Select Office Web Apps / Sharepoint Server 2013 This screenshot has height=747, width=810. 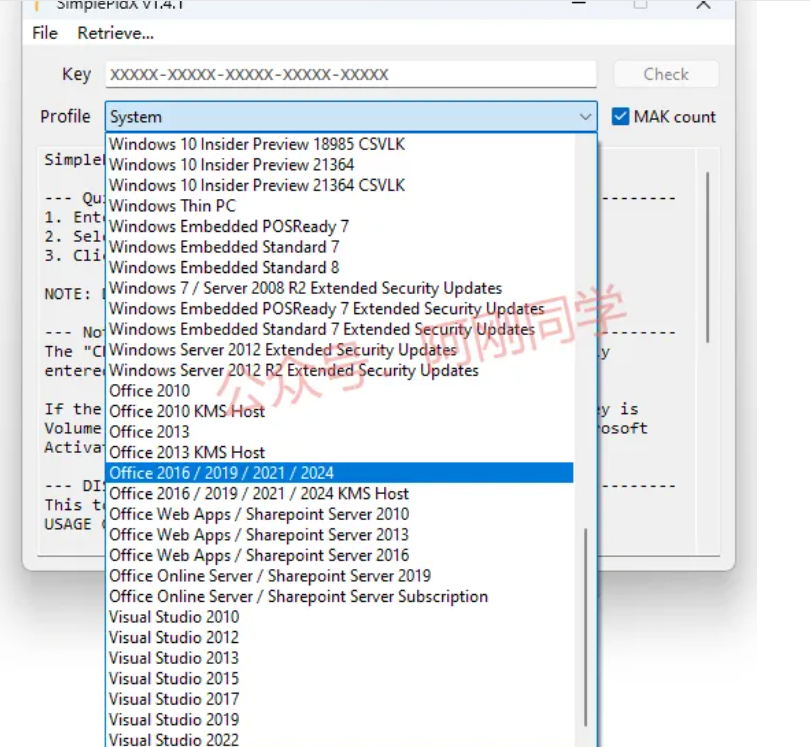pyautogui.click(x=340, y=535)
